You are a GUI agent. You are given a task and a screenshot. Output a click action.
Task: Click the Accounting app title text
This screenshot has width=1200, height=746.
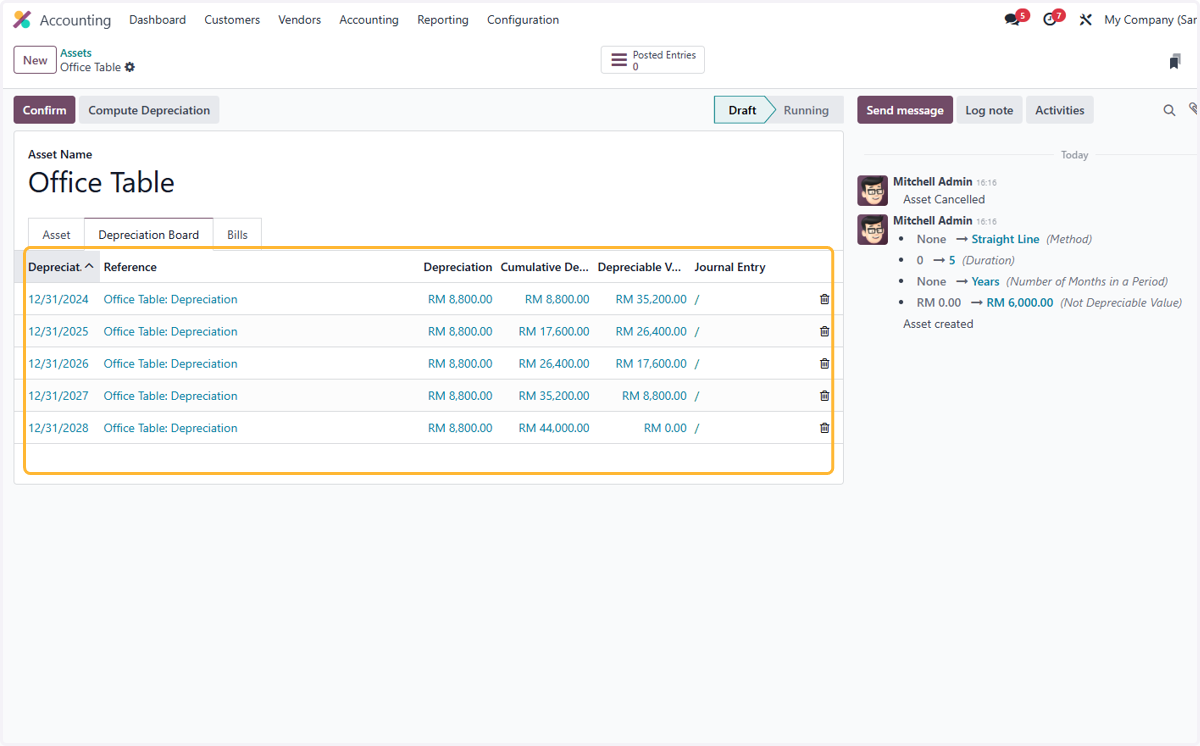click(75, 20)
